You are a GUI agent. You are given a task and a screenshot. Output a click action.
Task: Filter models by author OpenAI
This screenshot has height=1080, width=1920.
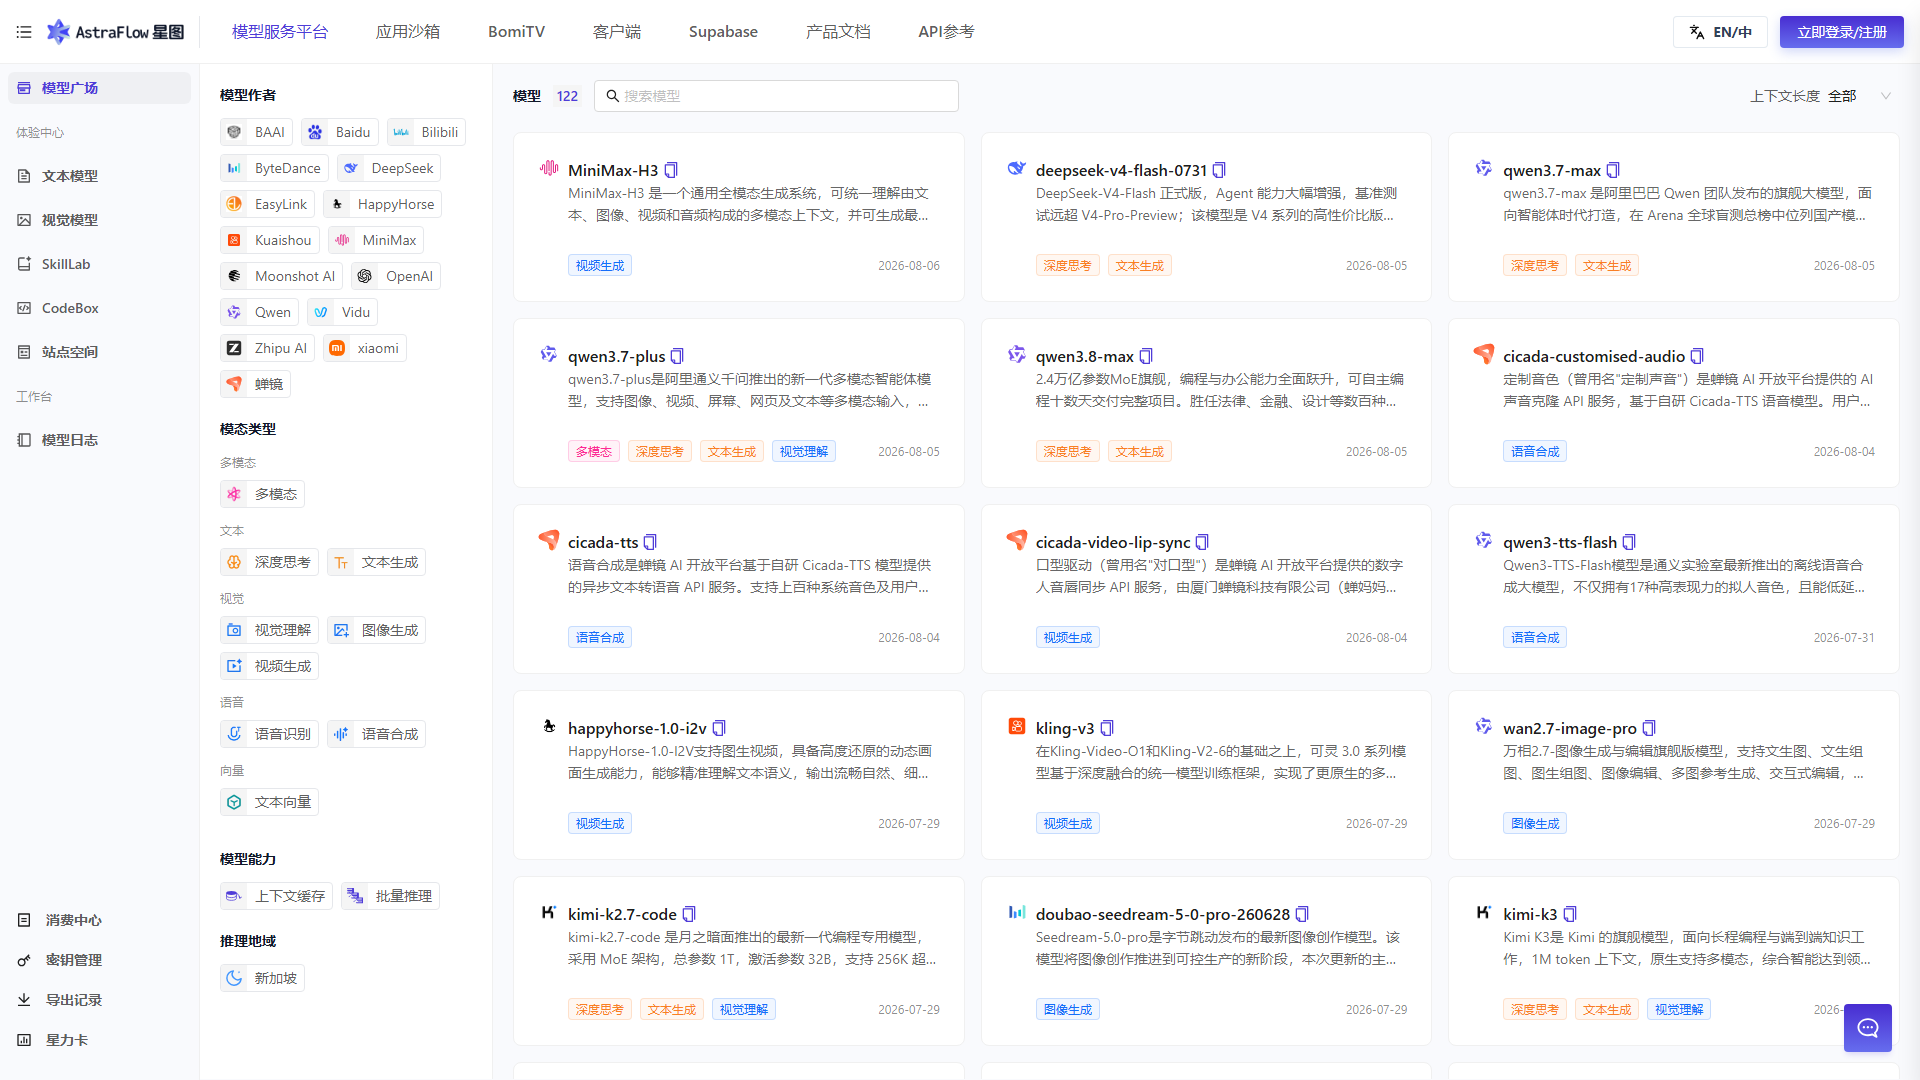point(396,276)
